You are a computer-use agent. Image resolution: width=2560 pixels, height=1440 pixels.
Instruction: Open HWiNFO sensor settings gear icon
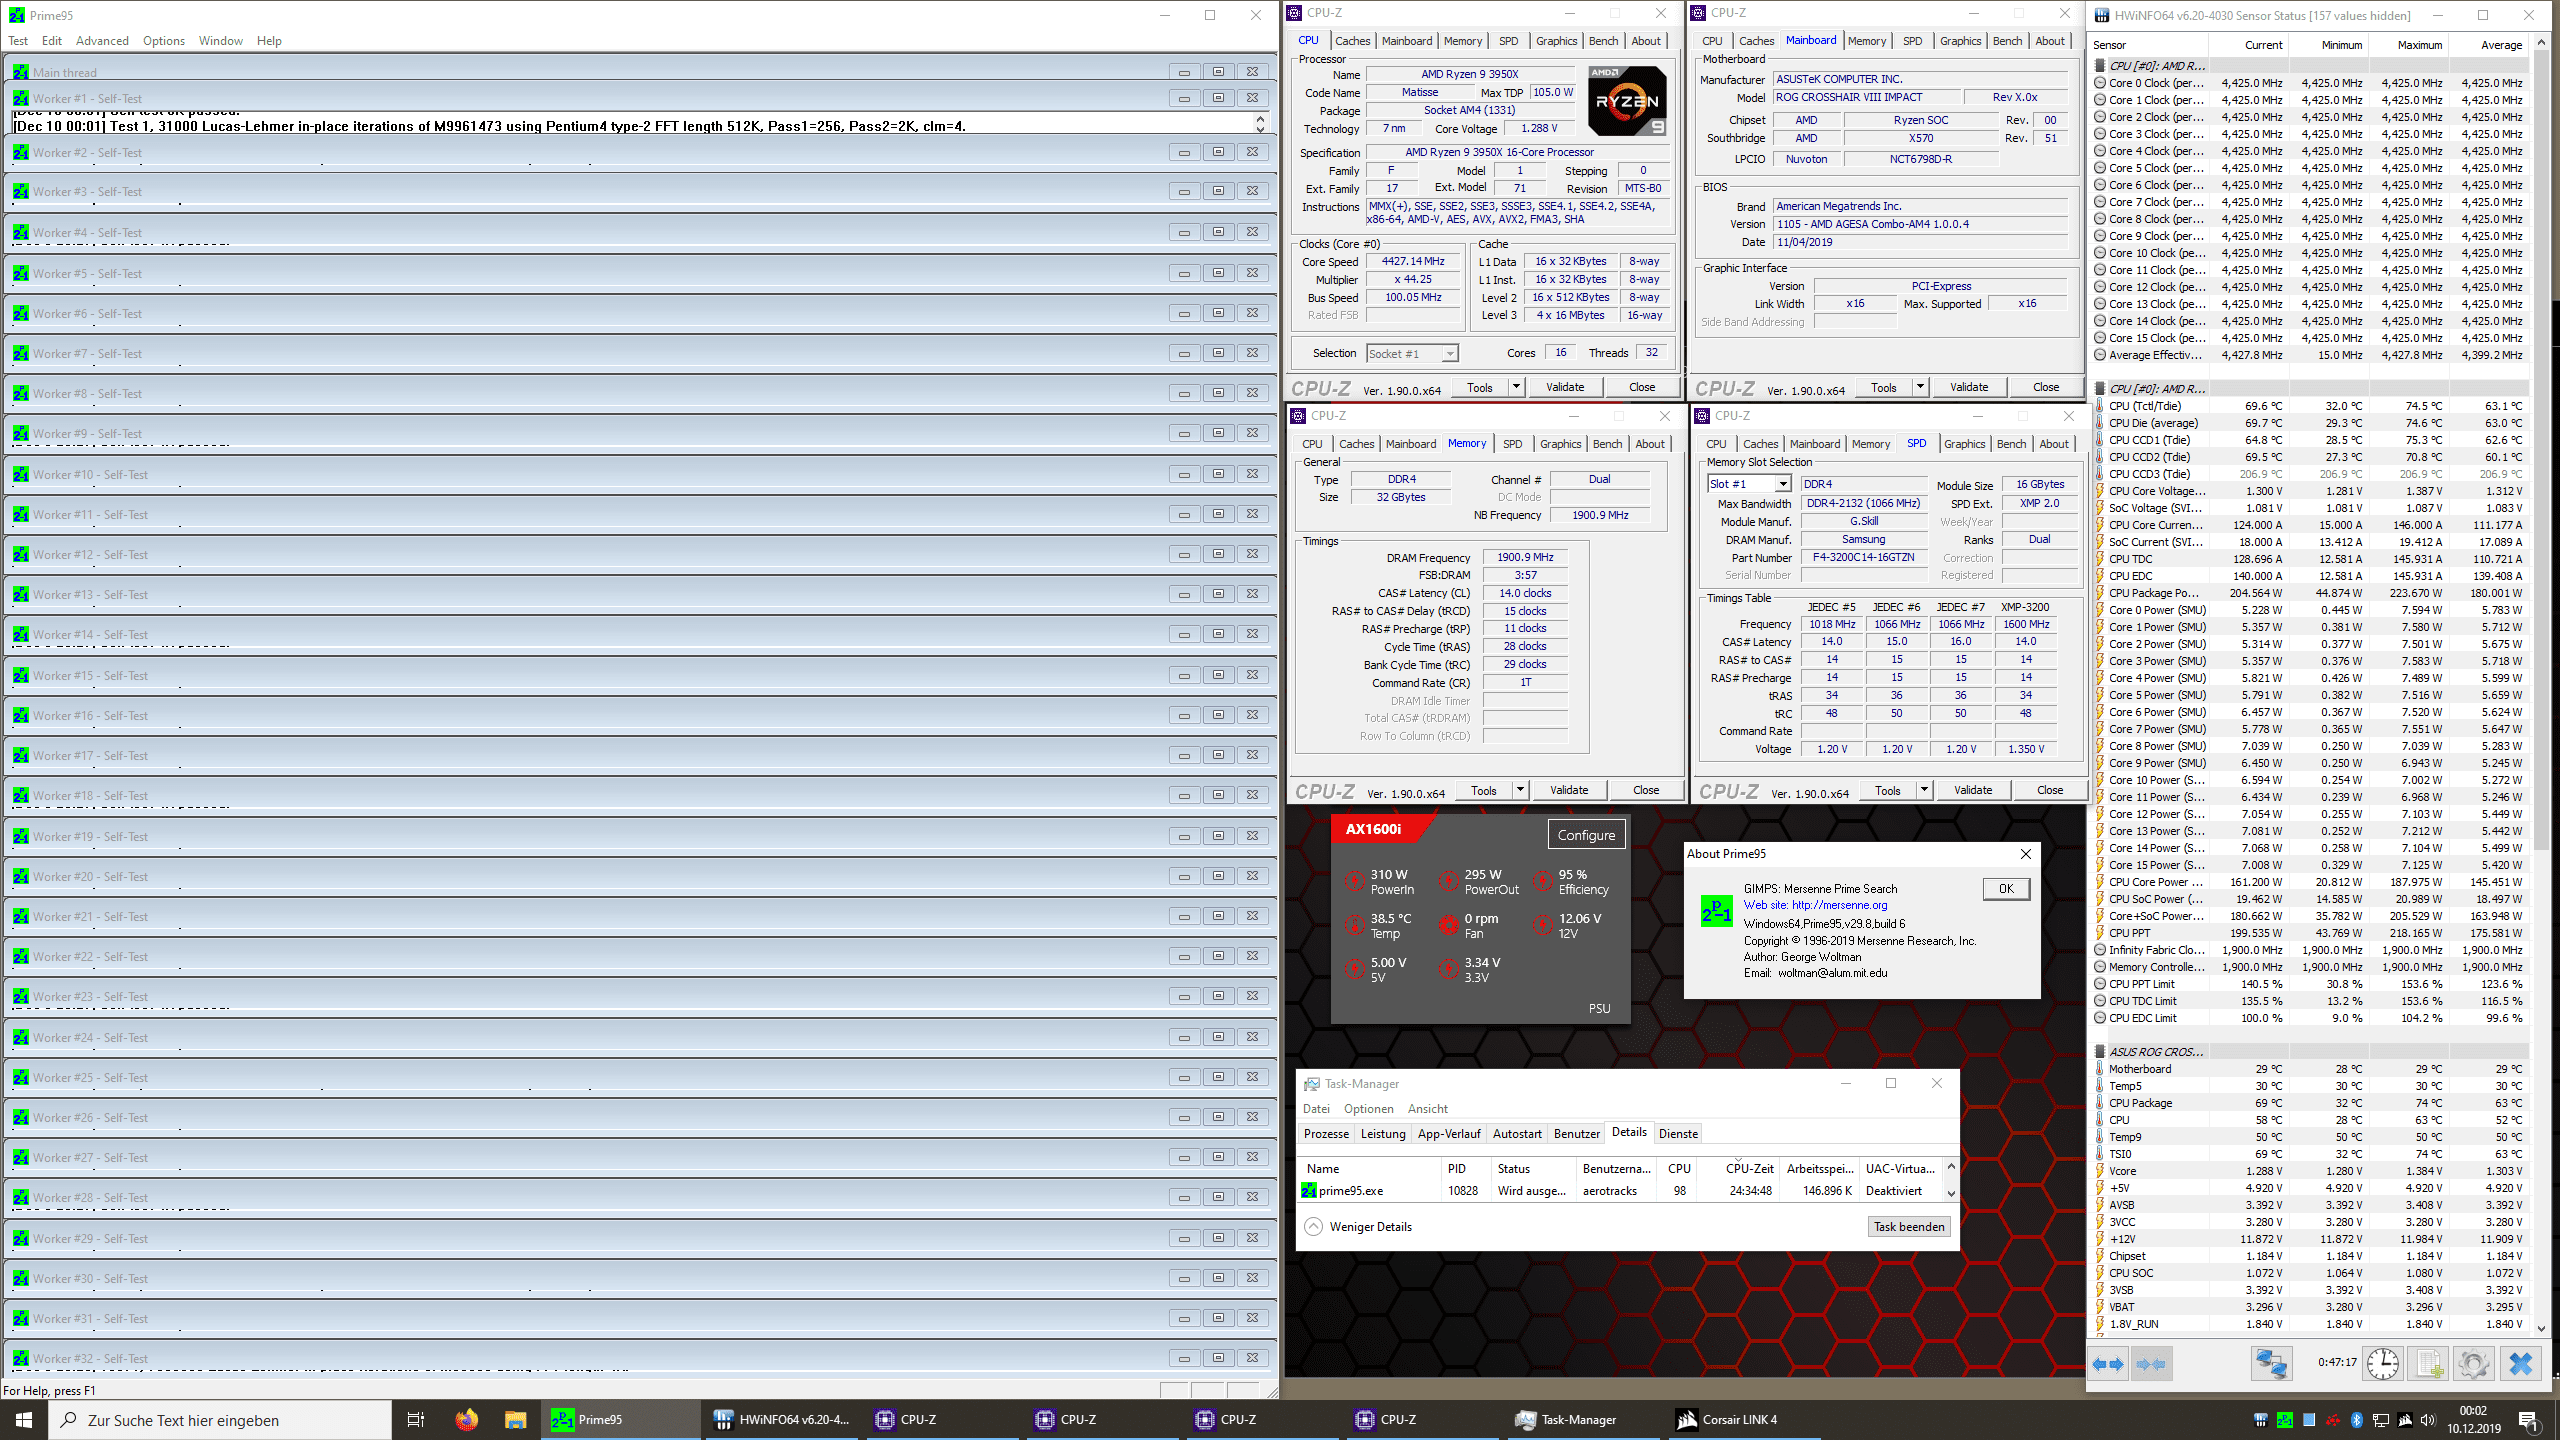tap(2473, 1364)
